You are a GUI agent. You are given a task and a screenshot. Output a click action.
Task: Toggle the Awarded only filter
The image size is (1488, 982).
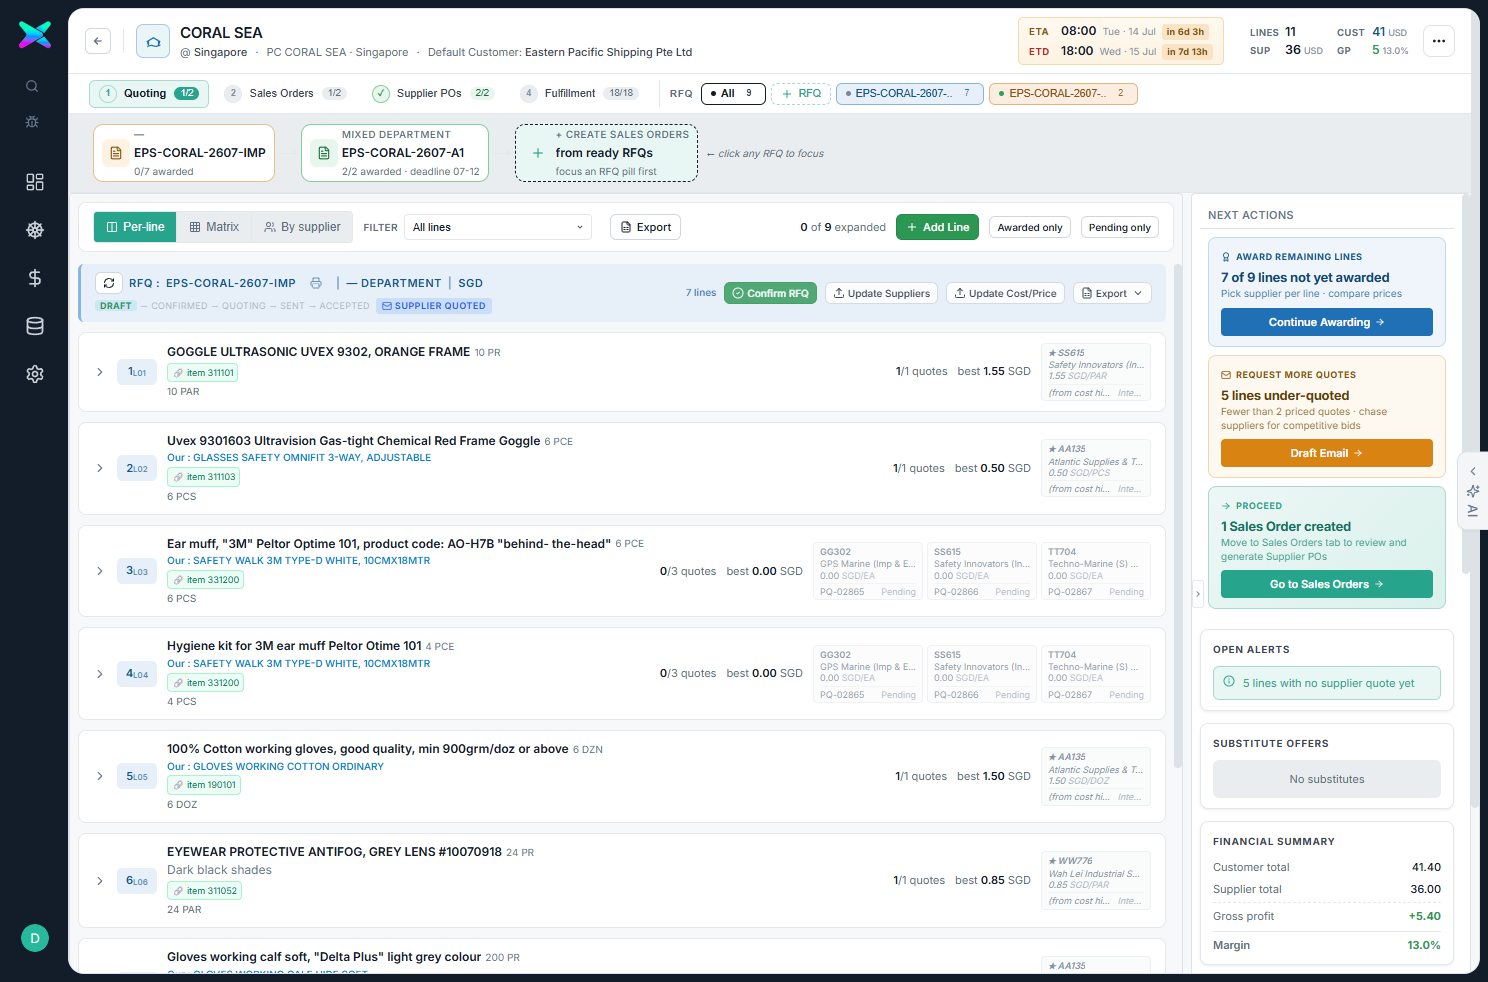(1030, 227)
